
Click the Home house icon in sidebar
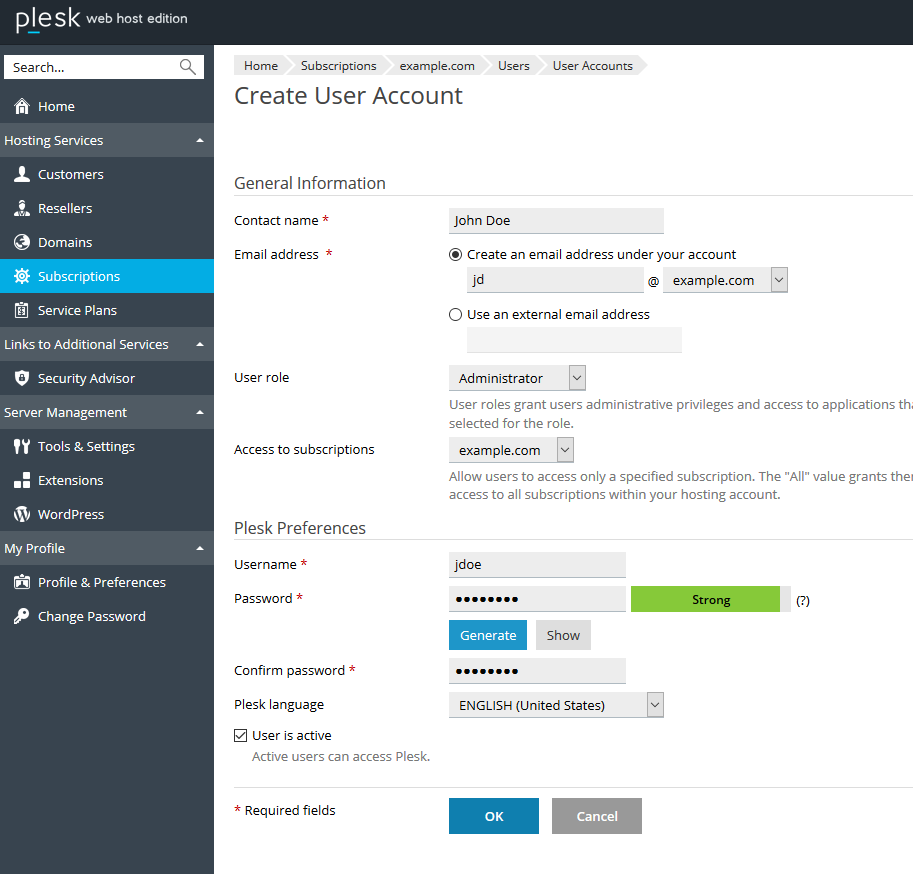(x=21, y=106)
